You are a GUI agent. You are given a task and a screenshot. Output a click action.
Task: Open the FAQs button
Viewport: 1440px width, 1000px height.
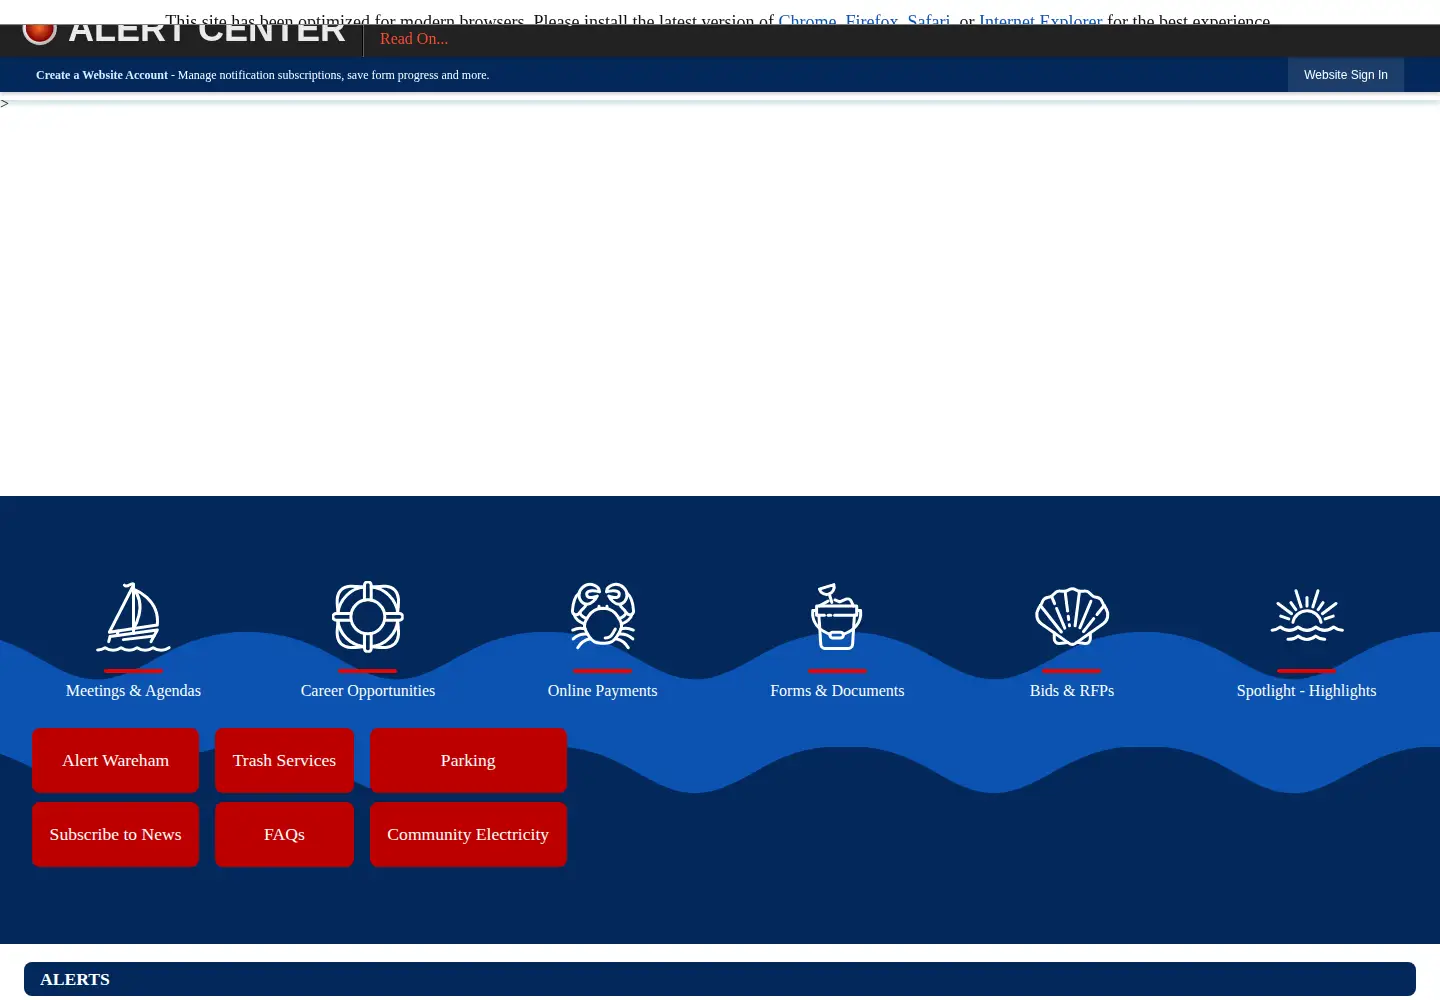coord(284,834)
